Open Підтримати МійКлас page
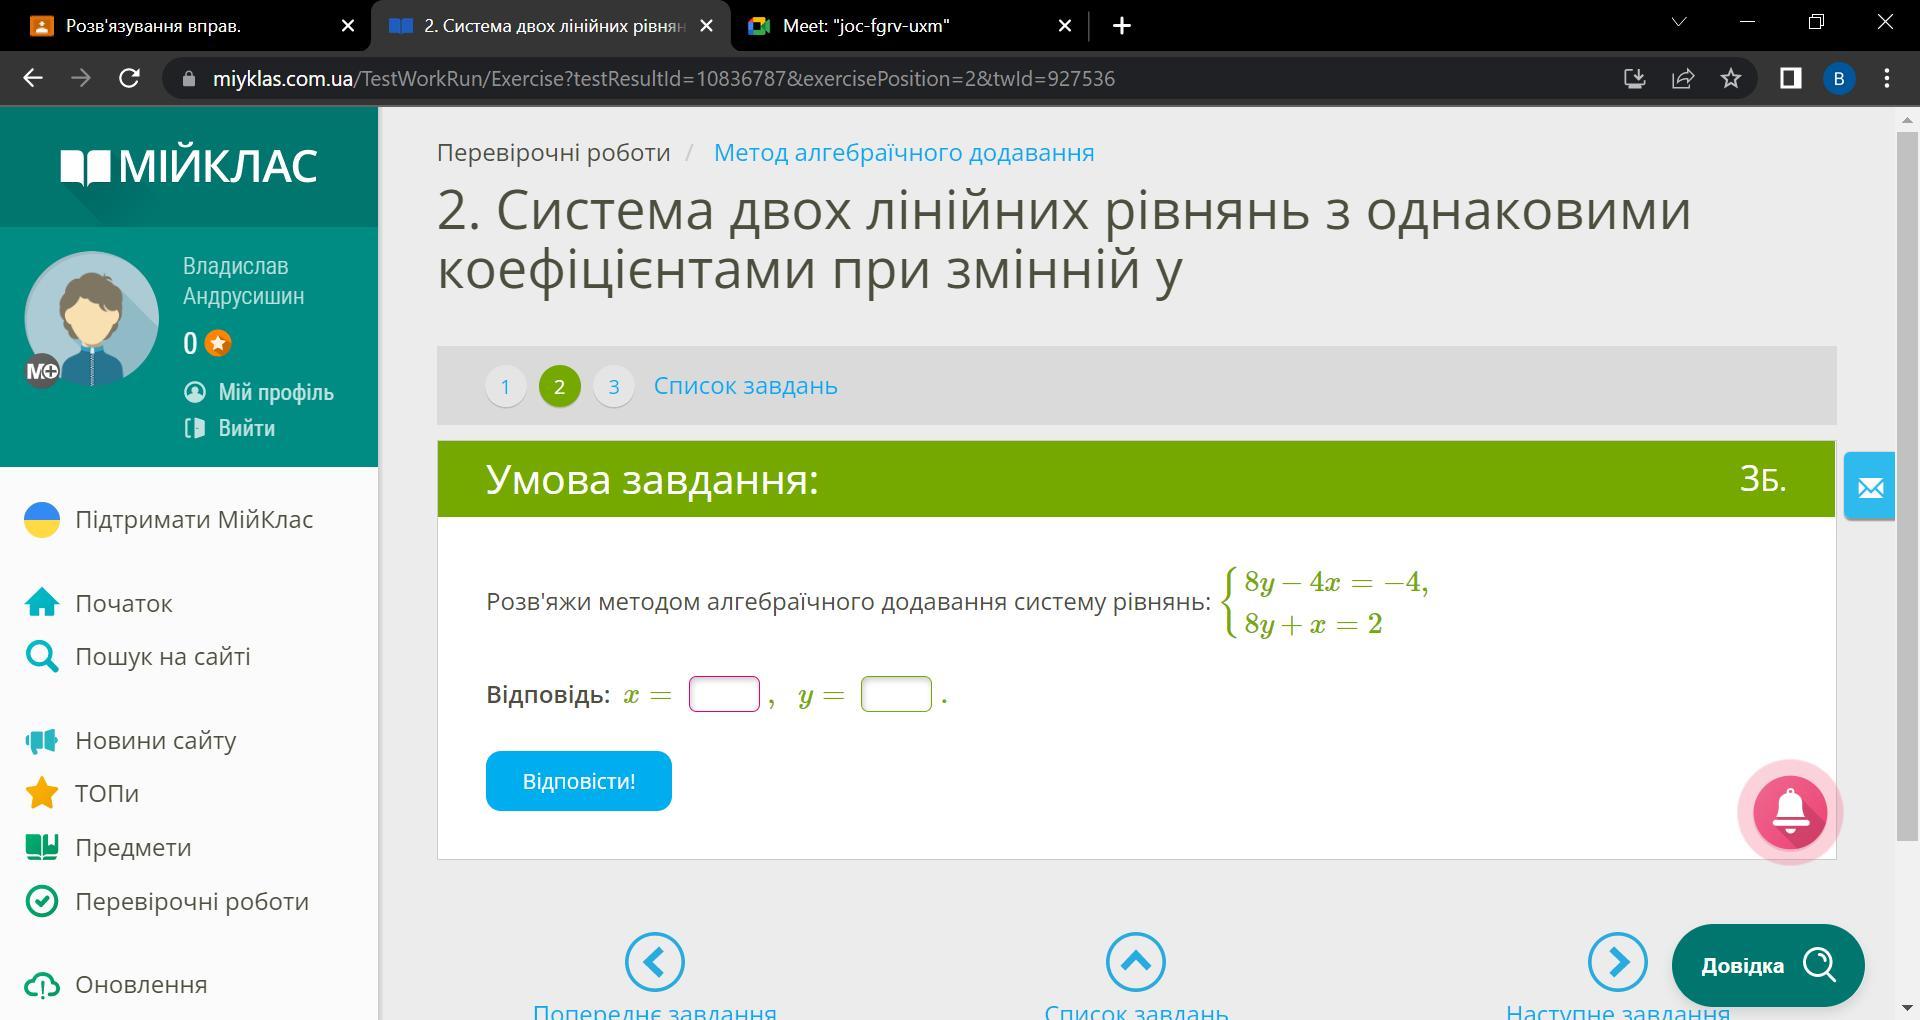Screen dimensions: 1920x1020 [194, 520]
